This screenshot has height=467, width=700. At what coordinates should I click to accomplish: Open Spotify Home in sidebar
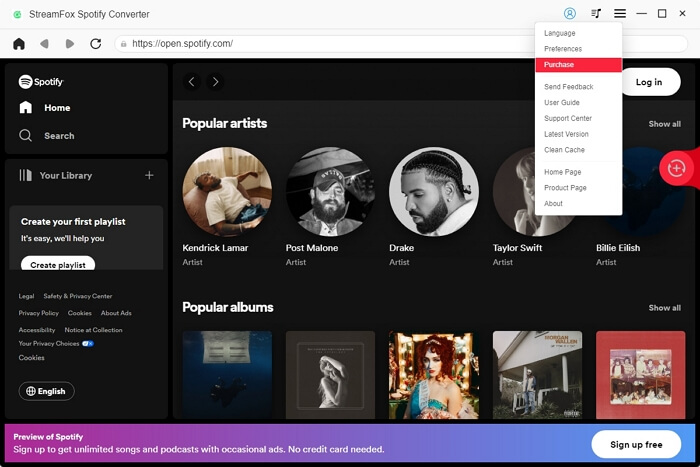(x=45, y=108)
